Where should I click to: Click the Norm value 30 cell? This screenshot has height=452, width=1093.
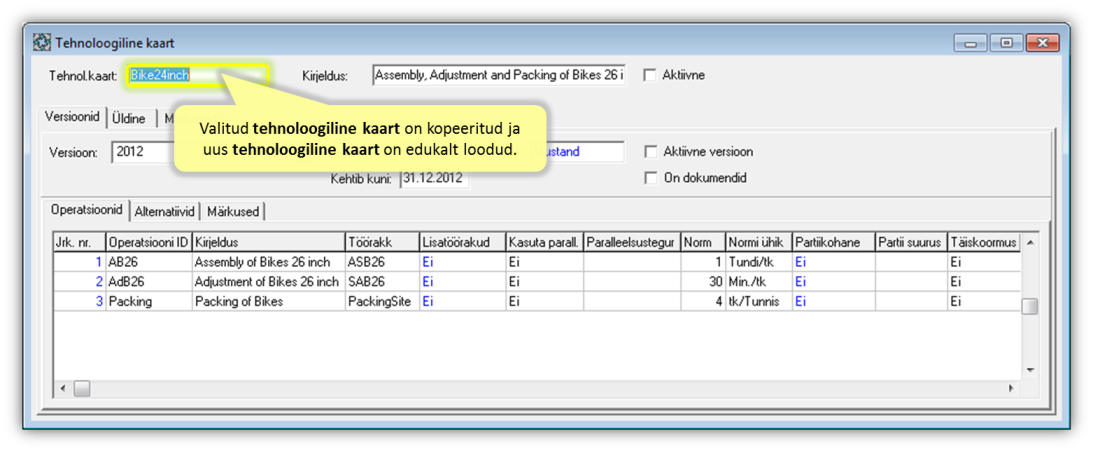click(703, 282)
